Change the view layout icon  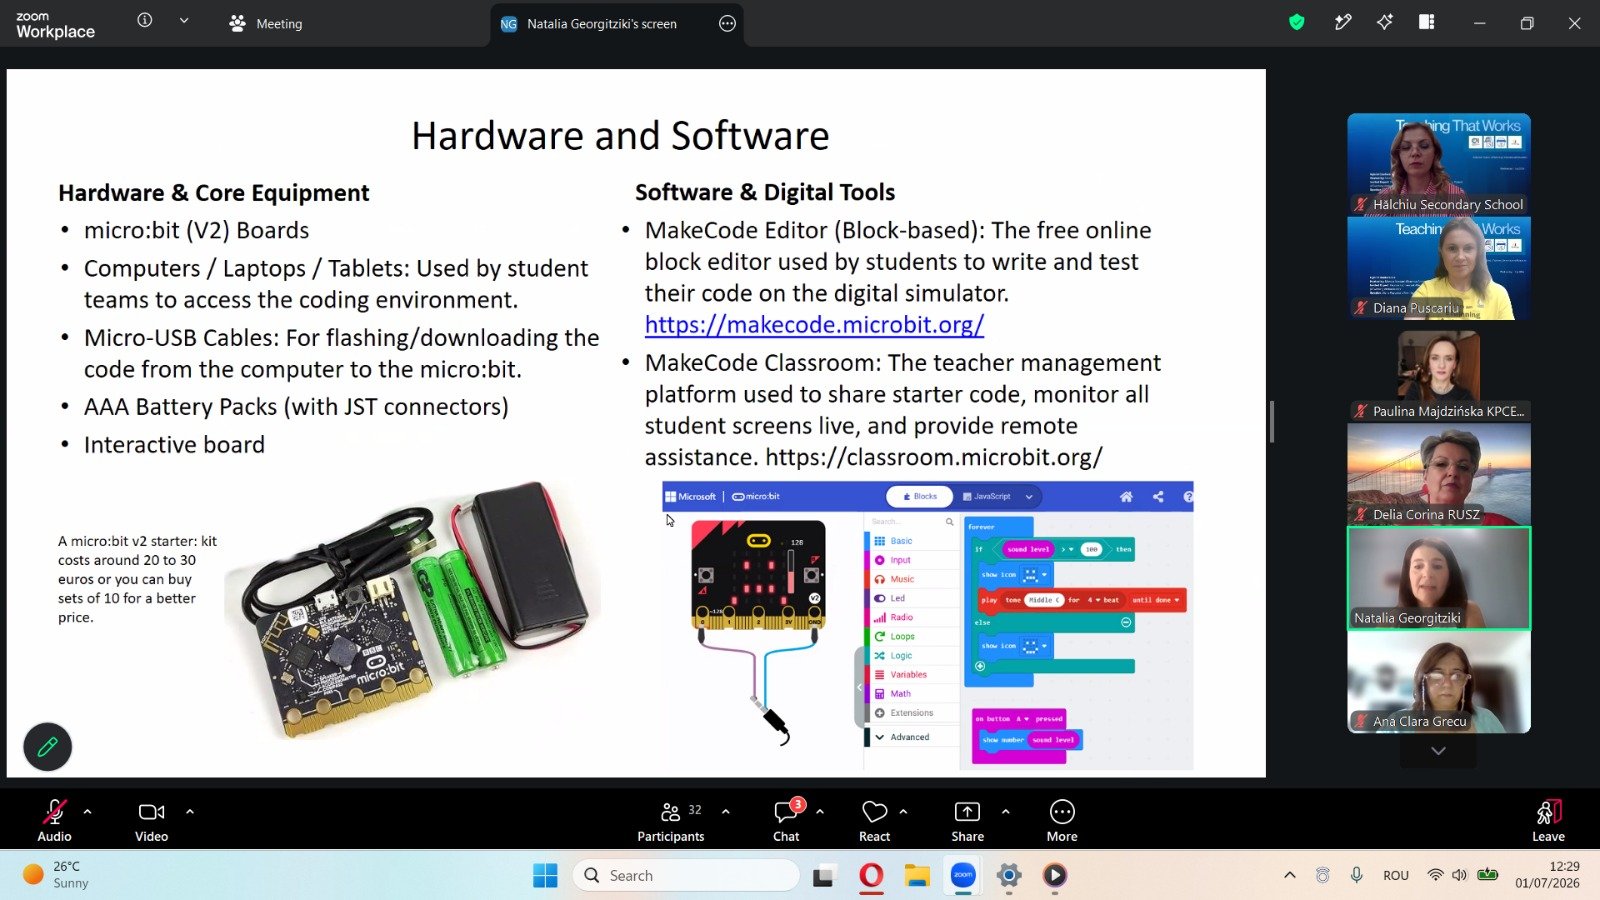pyautogui.click(x=1427, y=22)
